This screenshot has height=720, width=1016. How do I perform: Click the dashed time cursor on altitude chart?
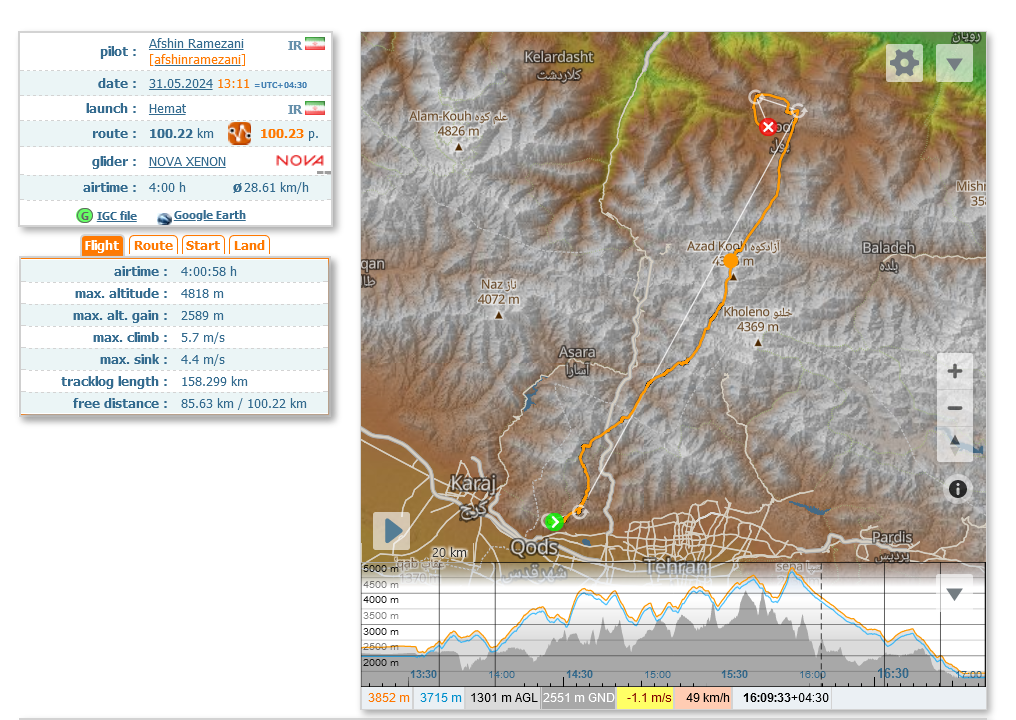(x=822, y=625)
